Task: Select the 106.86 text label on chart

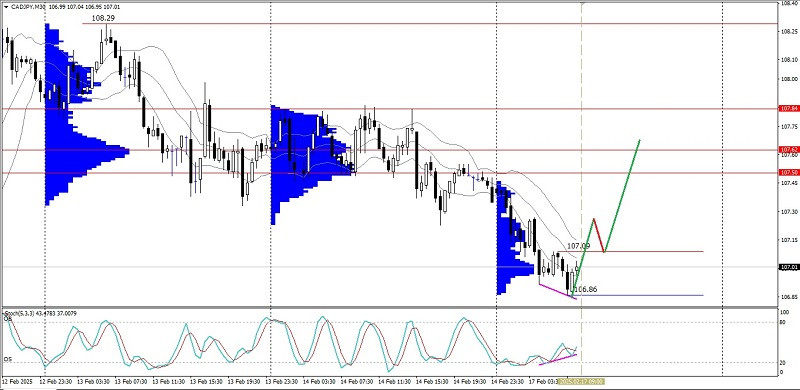Action: [x=586, y=289]
